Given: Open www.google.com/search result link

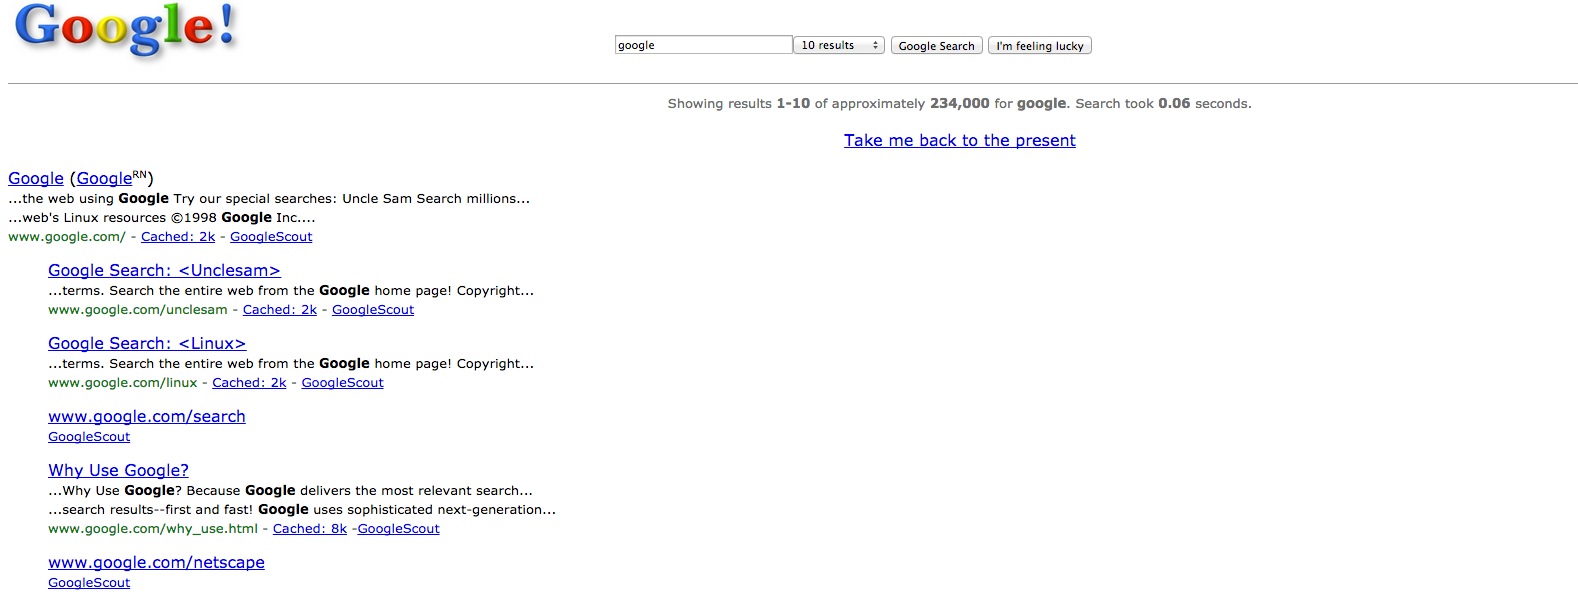Looking at the screenshot, I should tap(147, 416).
